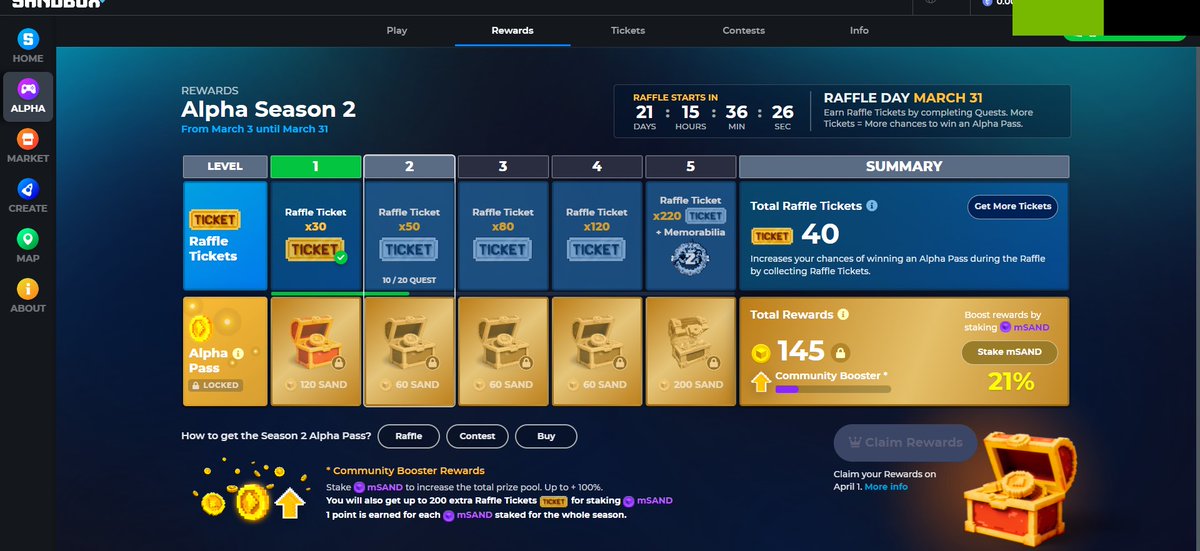
Task: Open the CREATE sidebar icon
Action: (28, 189)
